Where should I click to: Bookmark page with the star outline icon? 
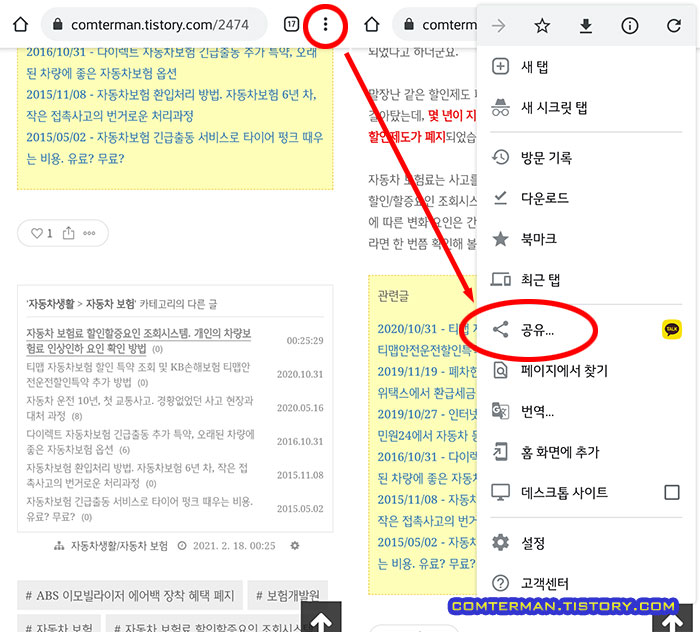click(542, 25)
